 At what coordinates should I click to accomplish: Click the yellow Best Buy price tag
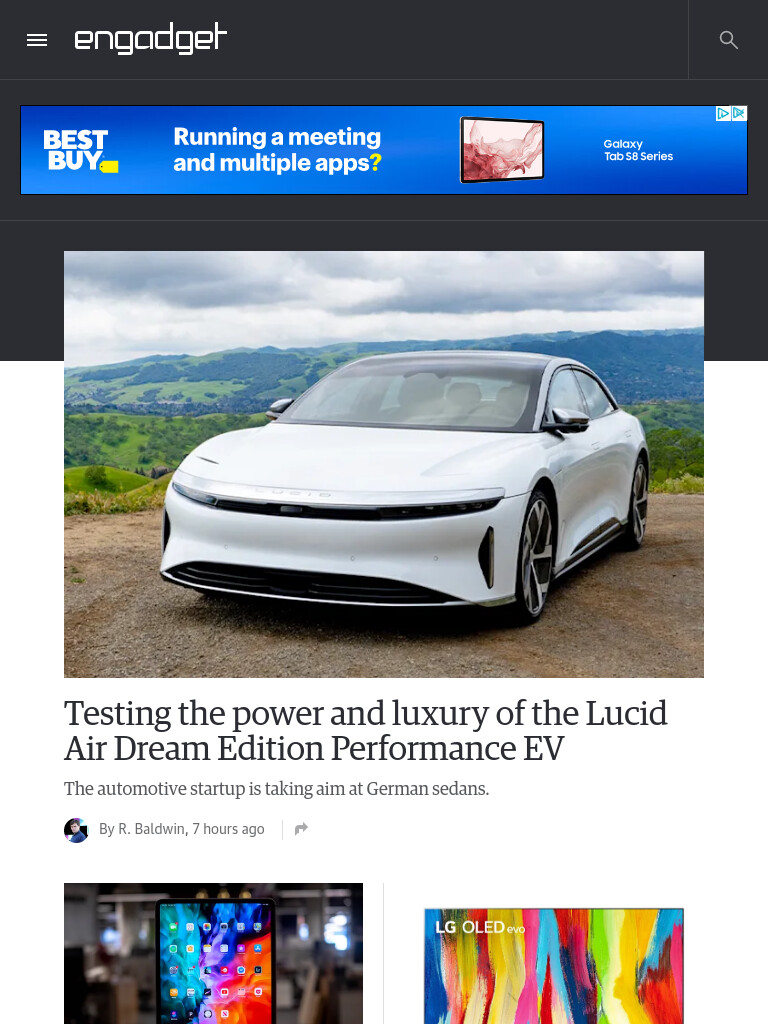(110, 167)
